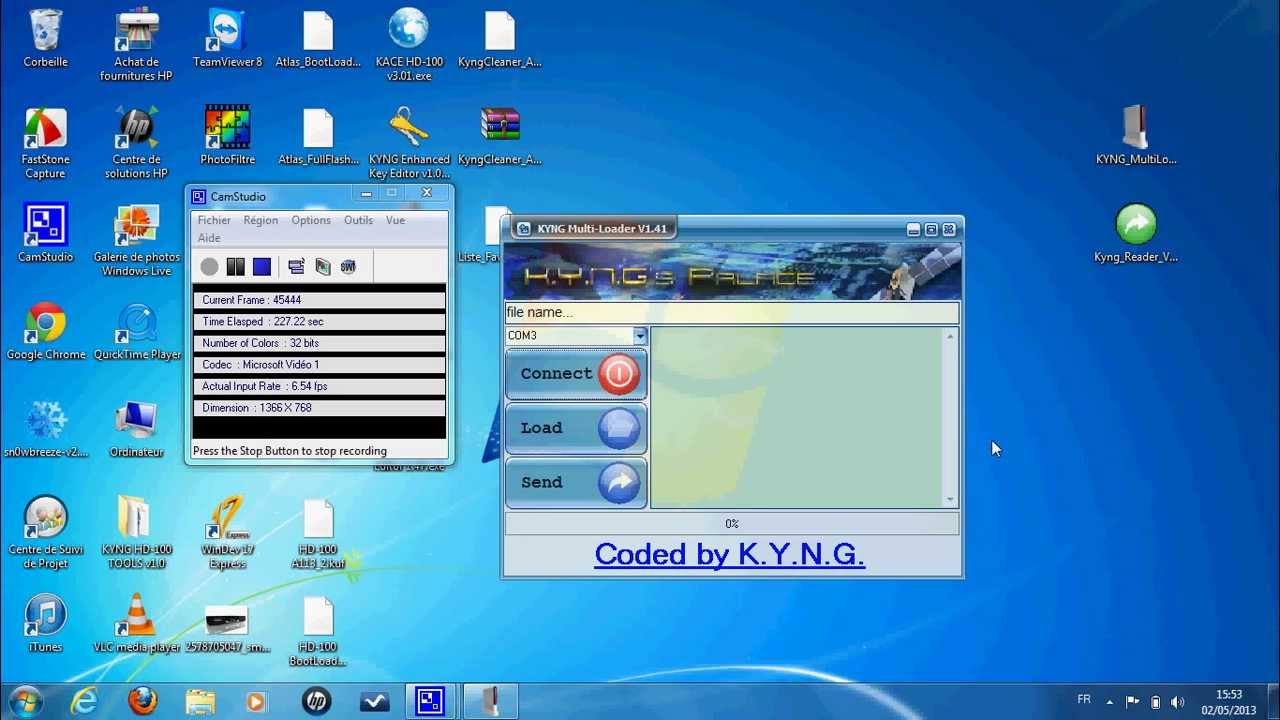The height and width of the screenshot is (720, 1280).
Task: Open the Vue menu in CamStudio
Action: [395, 220]
